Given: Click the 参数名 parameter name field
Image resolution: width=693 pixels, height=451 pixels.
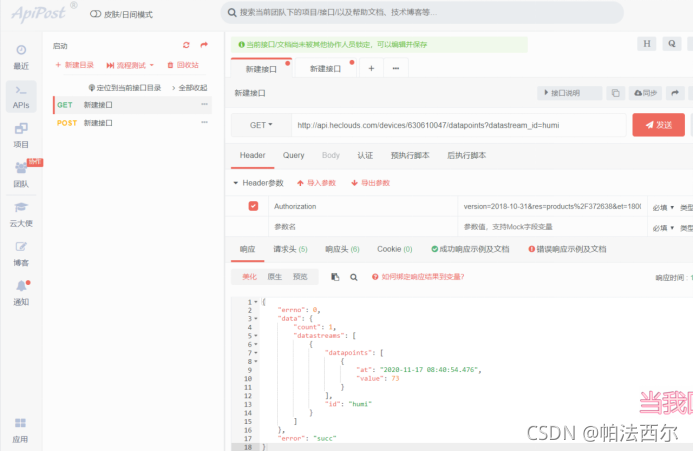Looking at the screenshot, I should point(362,227).
